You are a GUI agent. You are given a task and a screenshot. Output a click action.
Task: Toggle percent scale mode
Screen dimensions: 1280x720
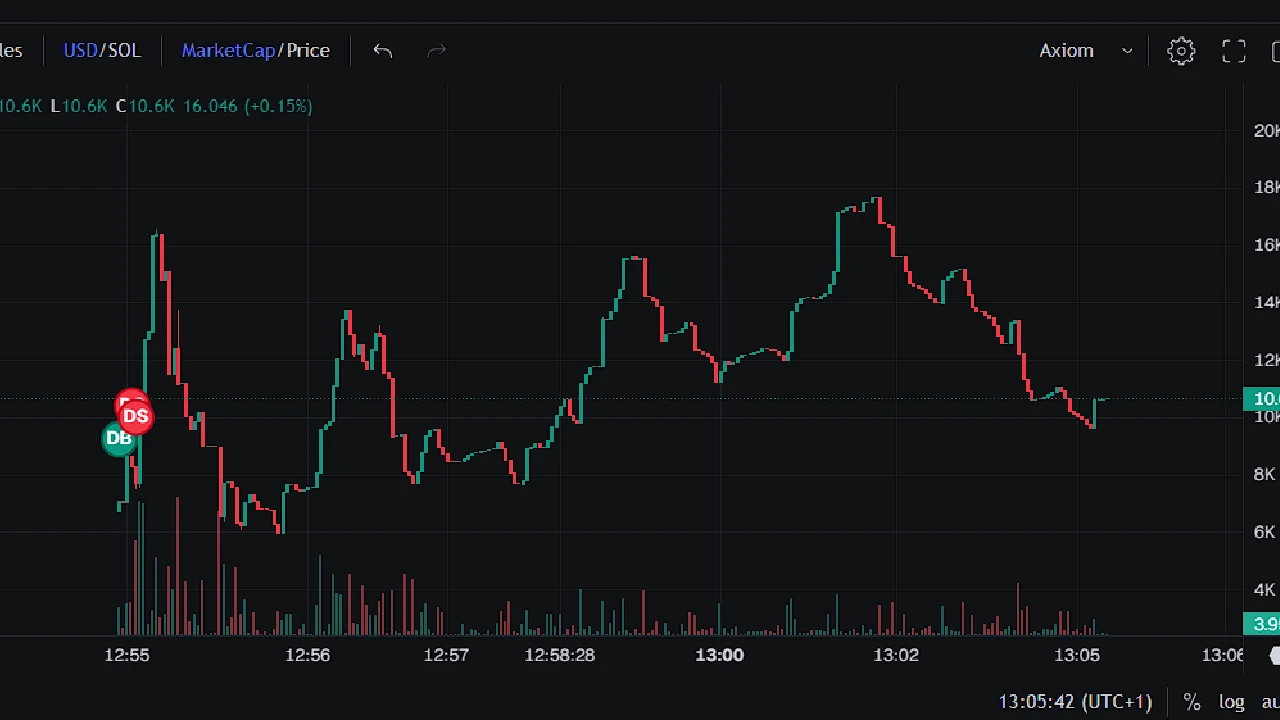pyautogui.click(x=1191, y=702)
